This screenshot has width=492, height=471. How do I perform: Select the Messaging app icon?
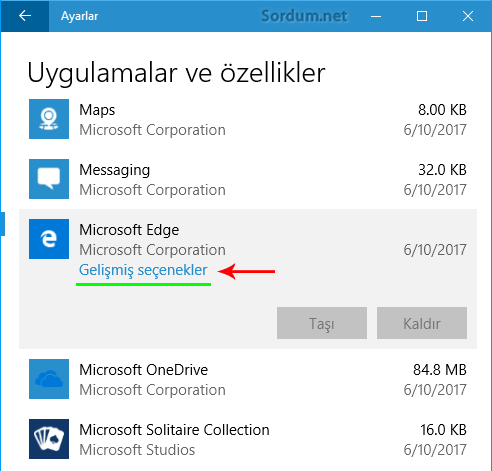49,179
